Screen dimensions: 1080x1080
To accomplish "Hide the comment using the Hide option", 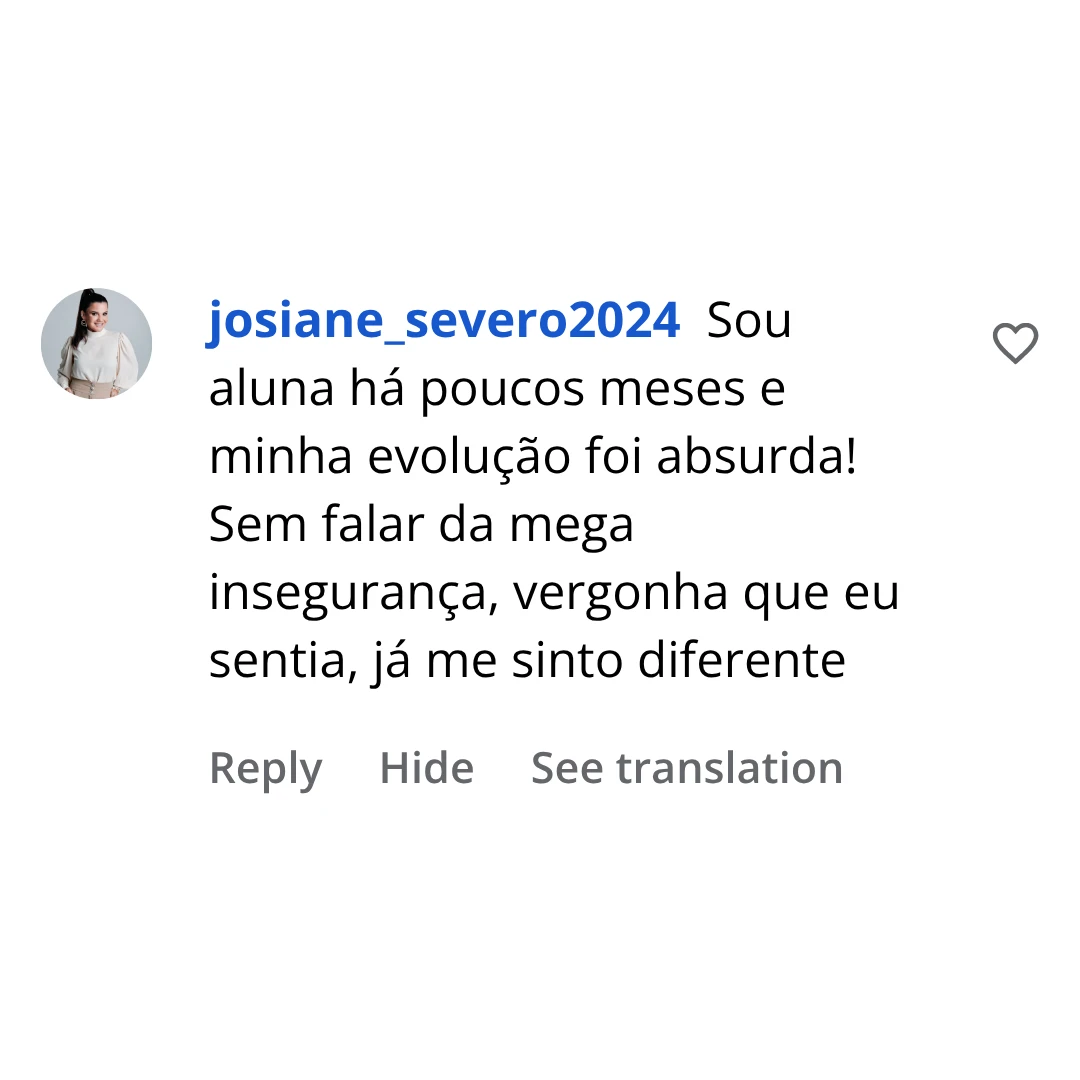I will click(426, 767).
